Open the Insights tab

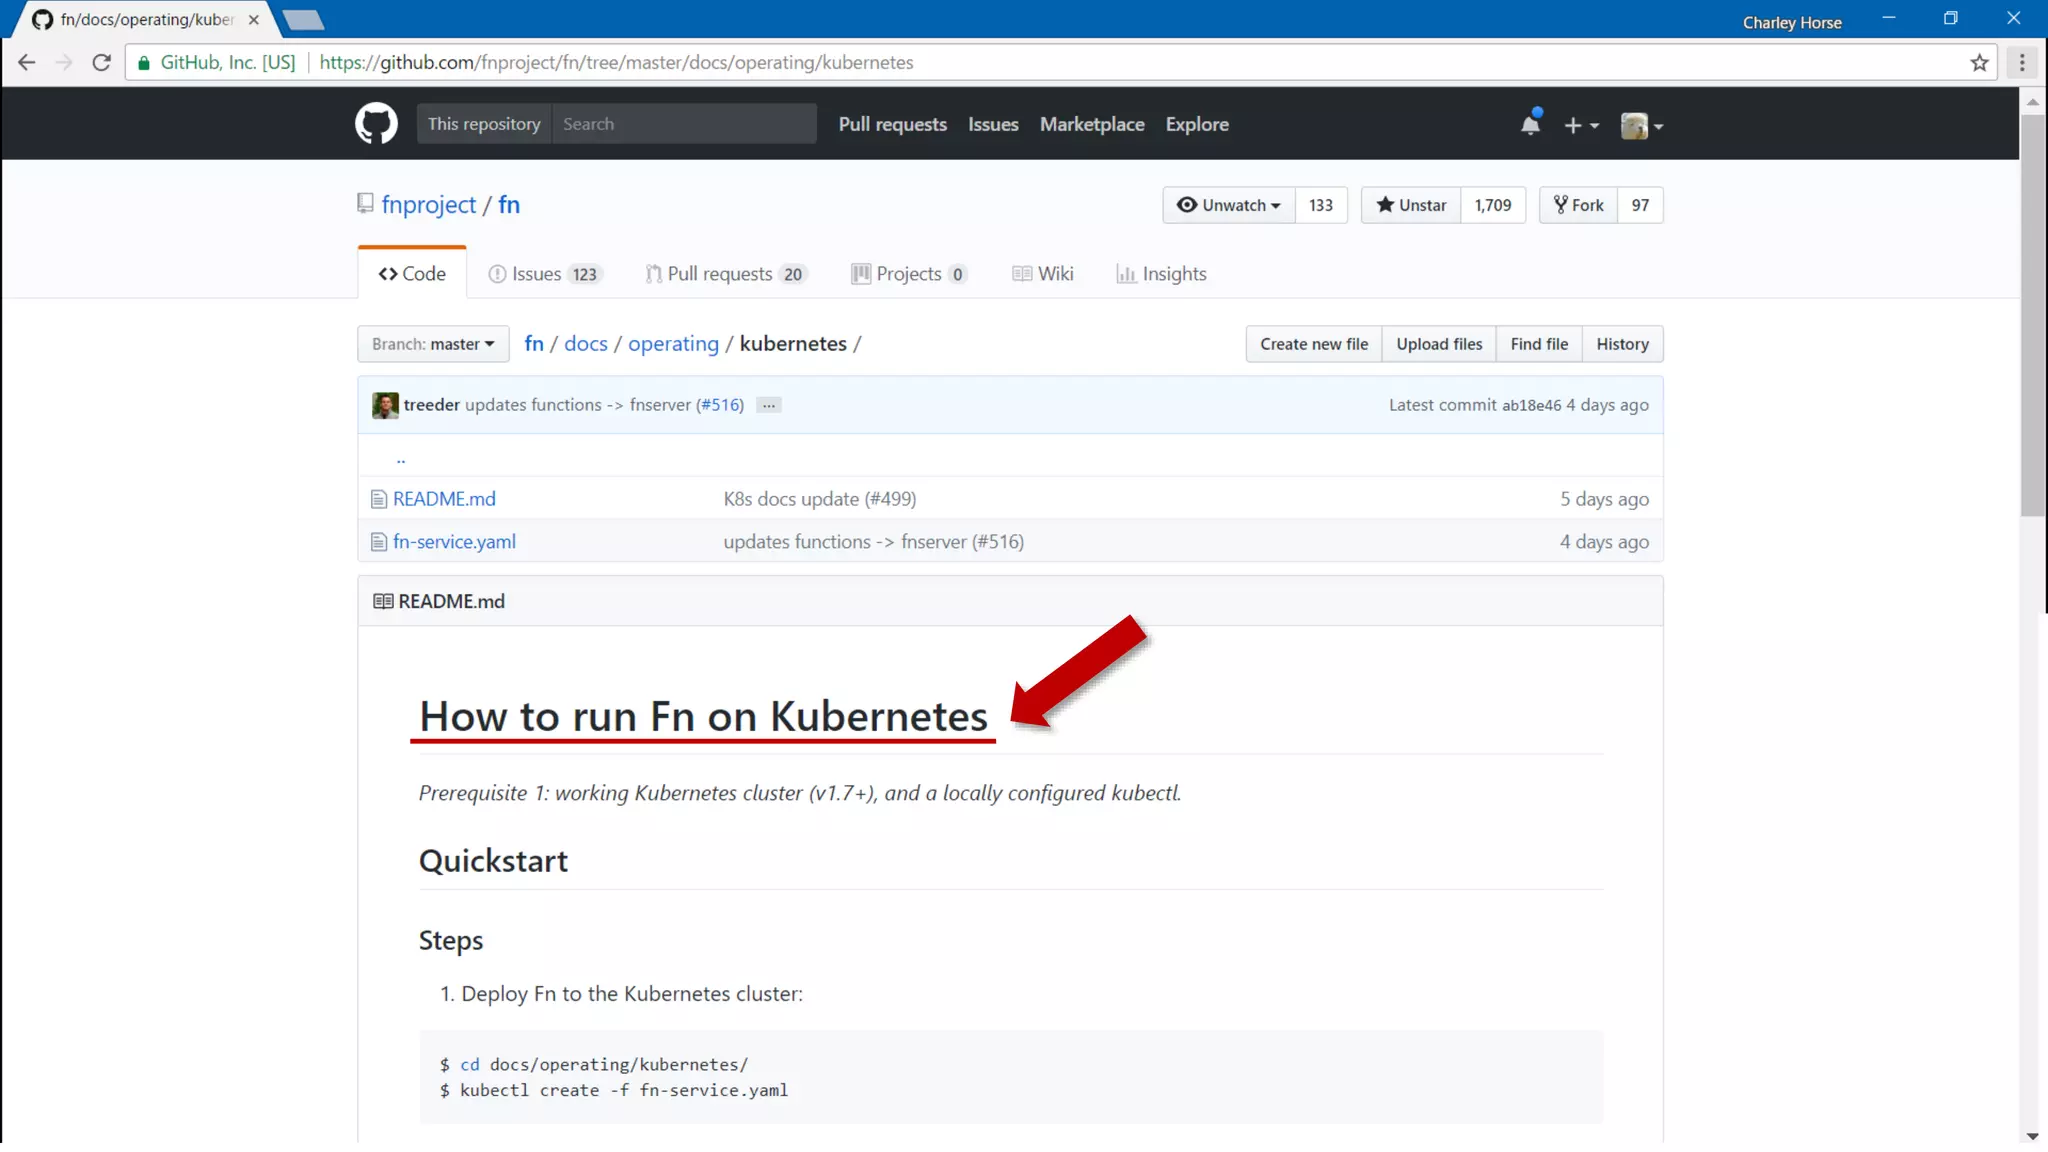(x=1162, y=274)
